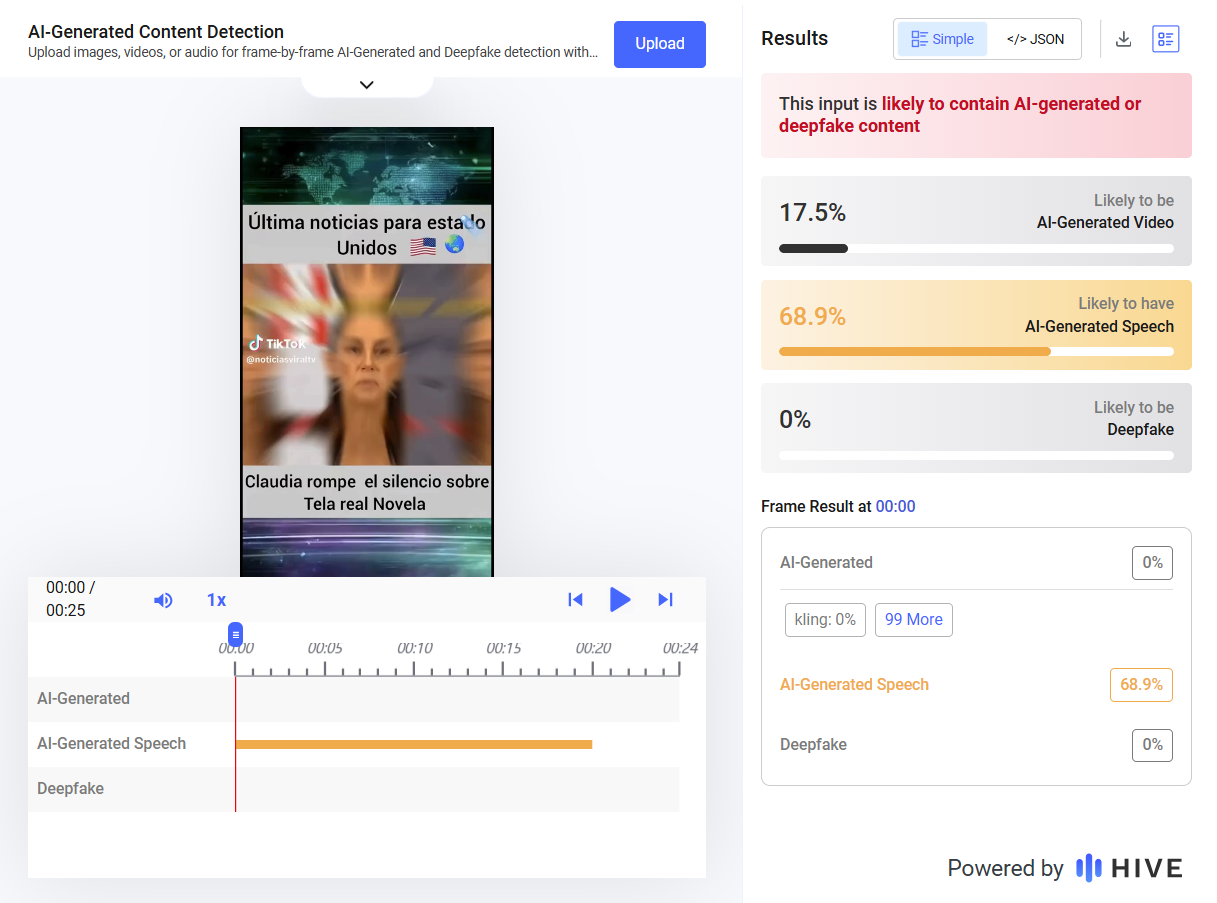Click the orange AI-Generated Speech timeline bar
The width and height of the screenshot is (1217, 903).
(413, 744)
